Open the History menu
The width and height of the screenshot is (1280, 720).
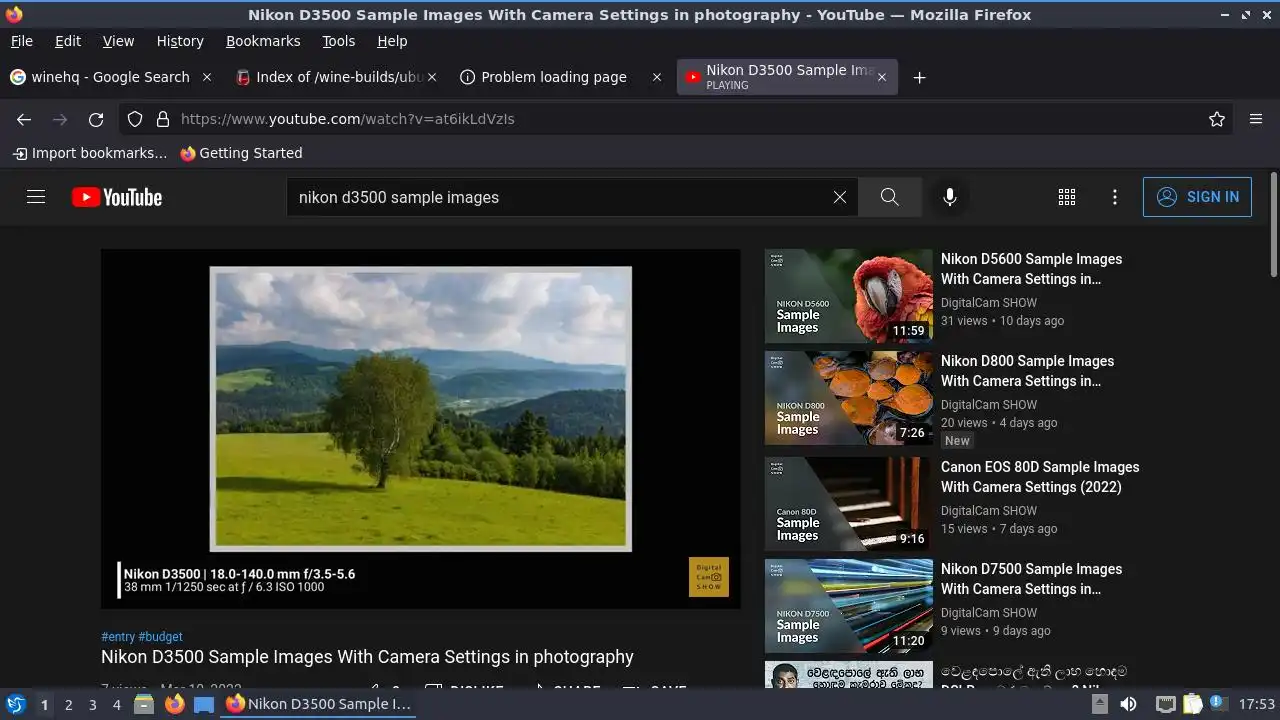click(x=180, y=41)
